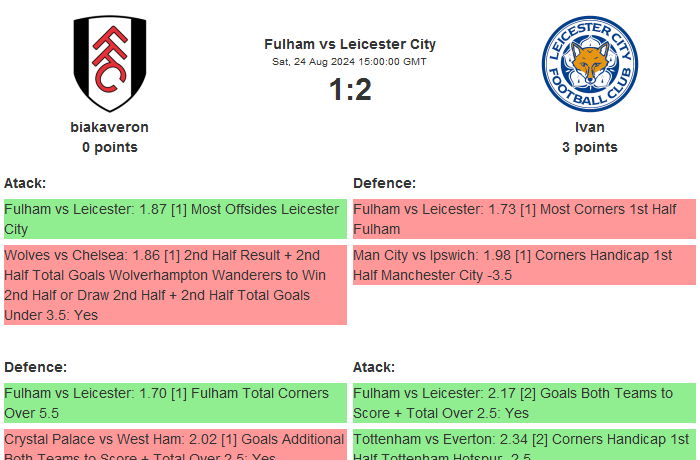This screenshot has width=700, height=460.
Task: Select Most Offsides Leicester City bet
Action: click(x=175, y=219)
